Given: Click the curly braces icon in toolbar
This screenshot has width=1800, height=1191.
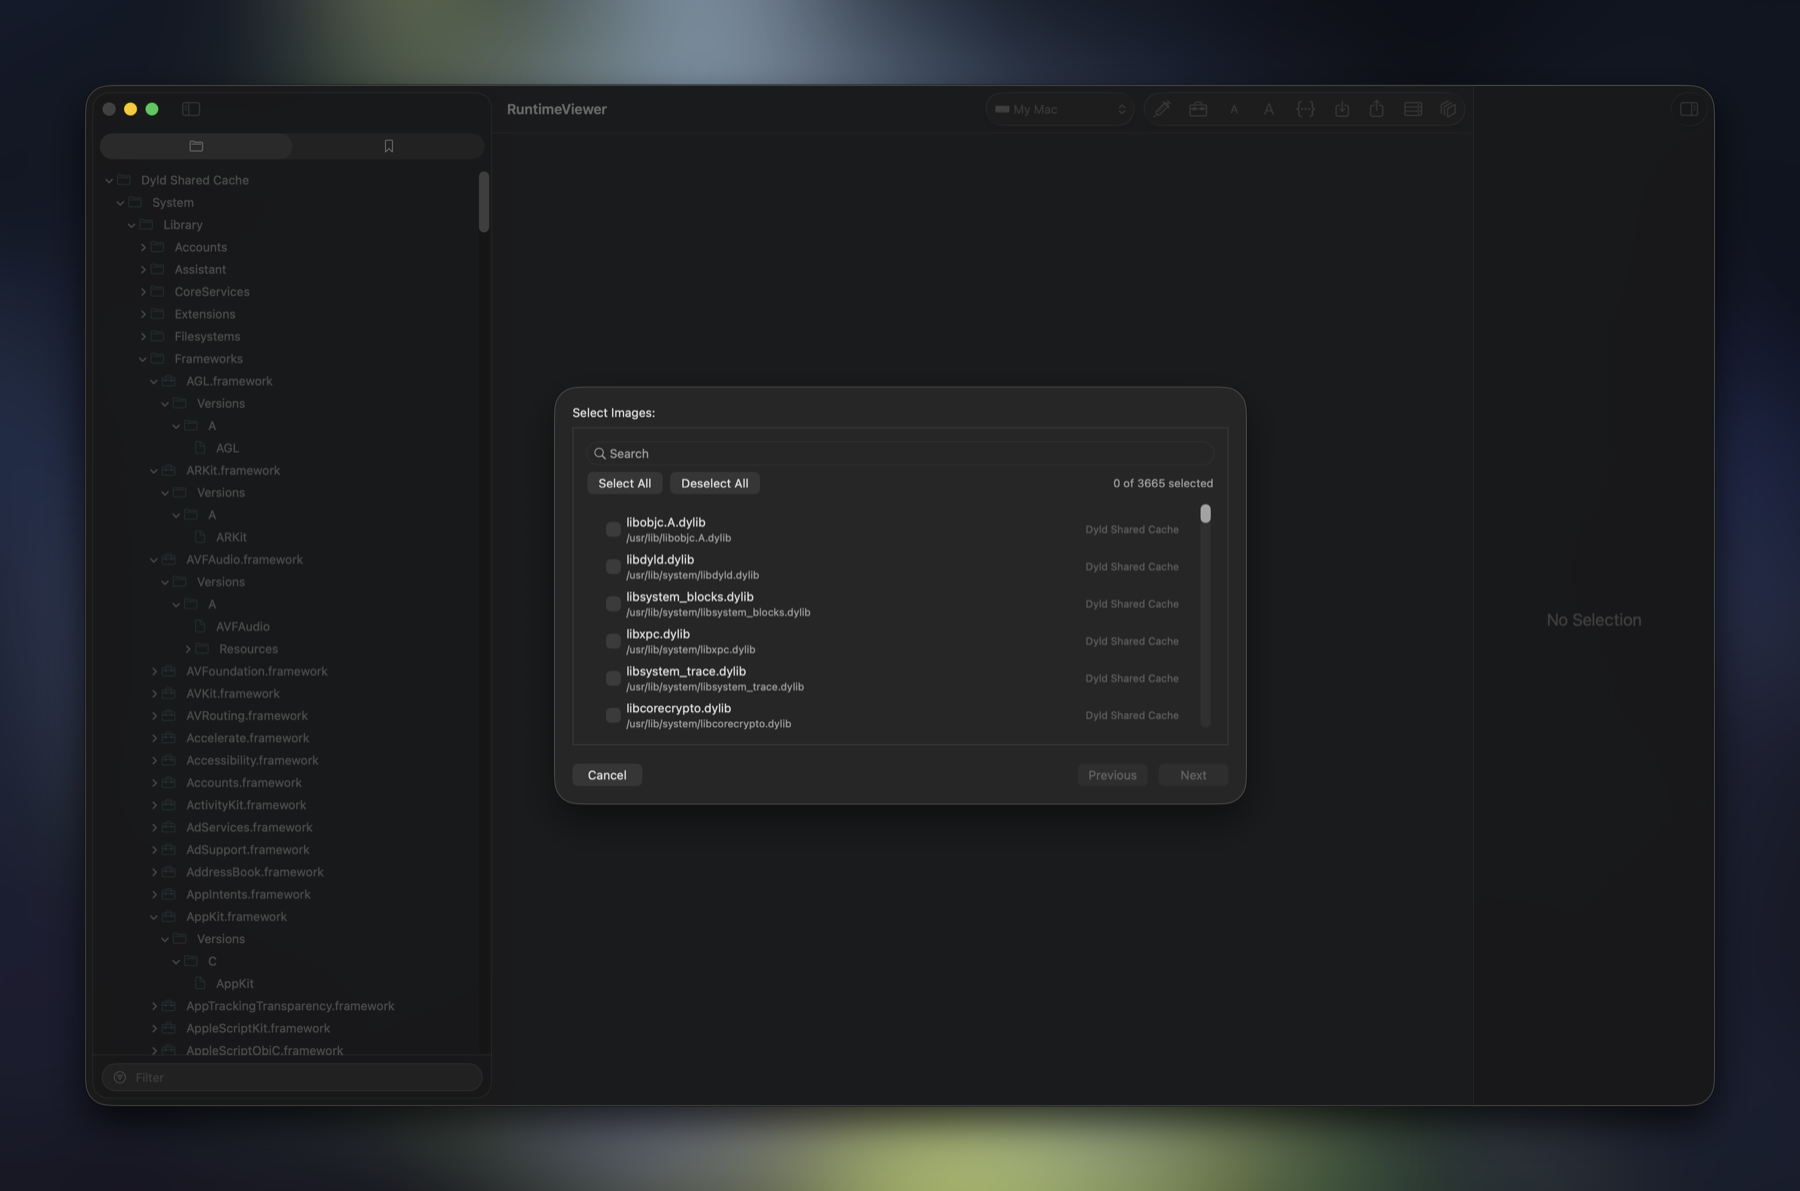Looking at the screenshot, I should click(1305, 109).
